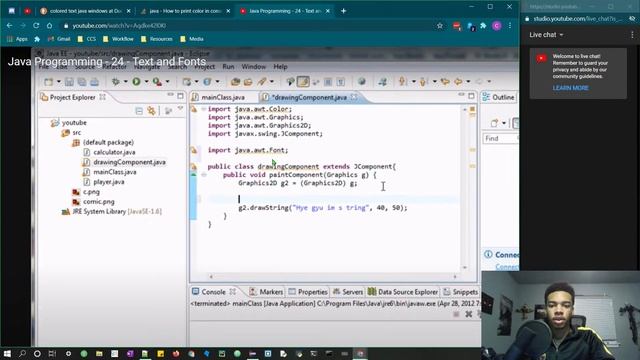Open the Live chat mode dropdown
640x360 pixels.
click(546, 35)
